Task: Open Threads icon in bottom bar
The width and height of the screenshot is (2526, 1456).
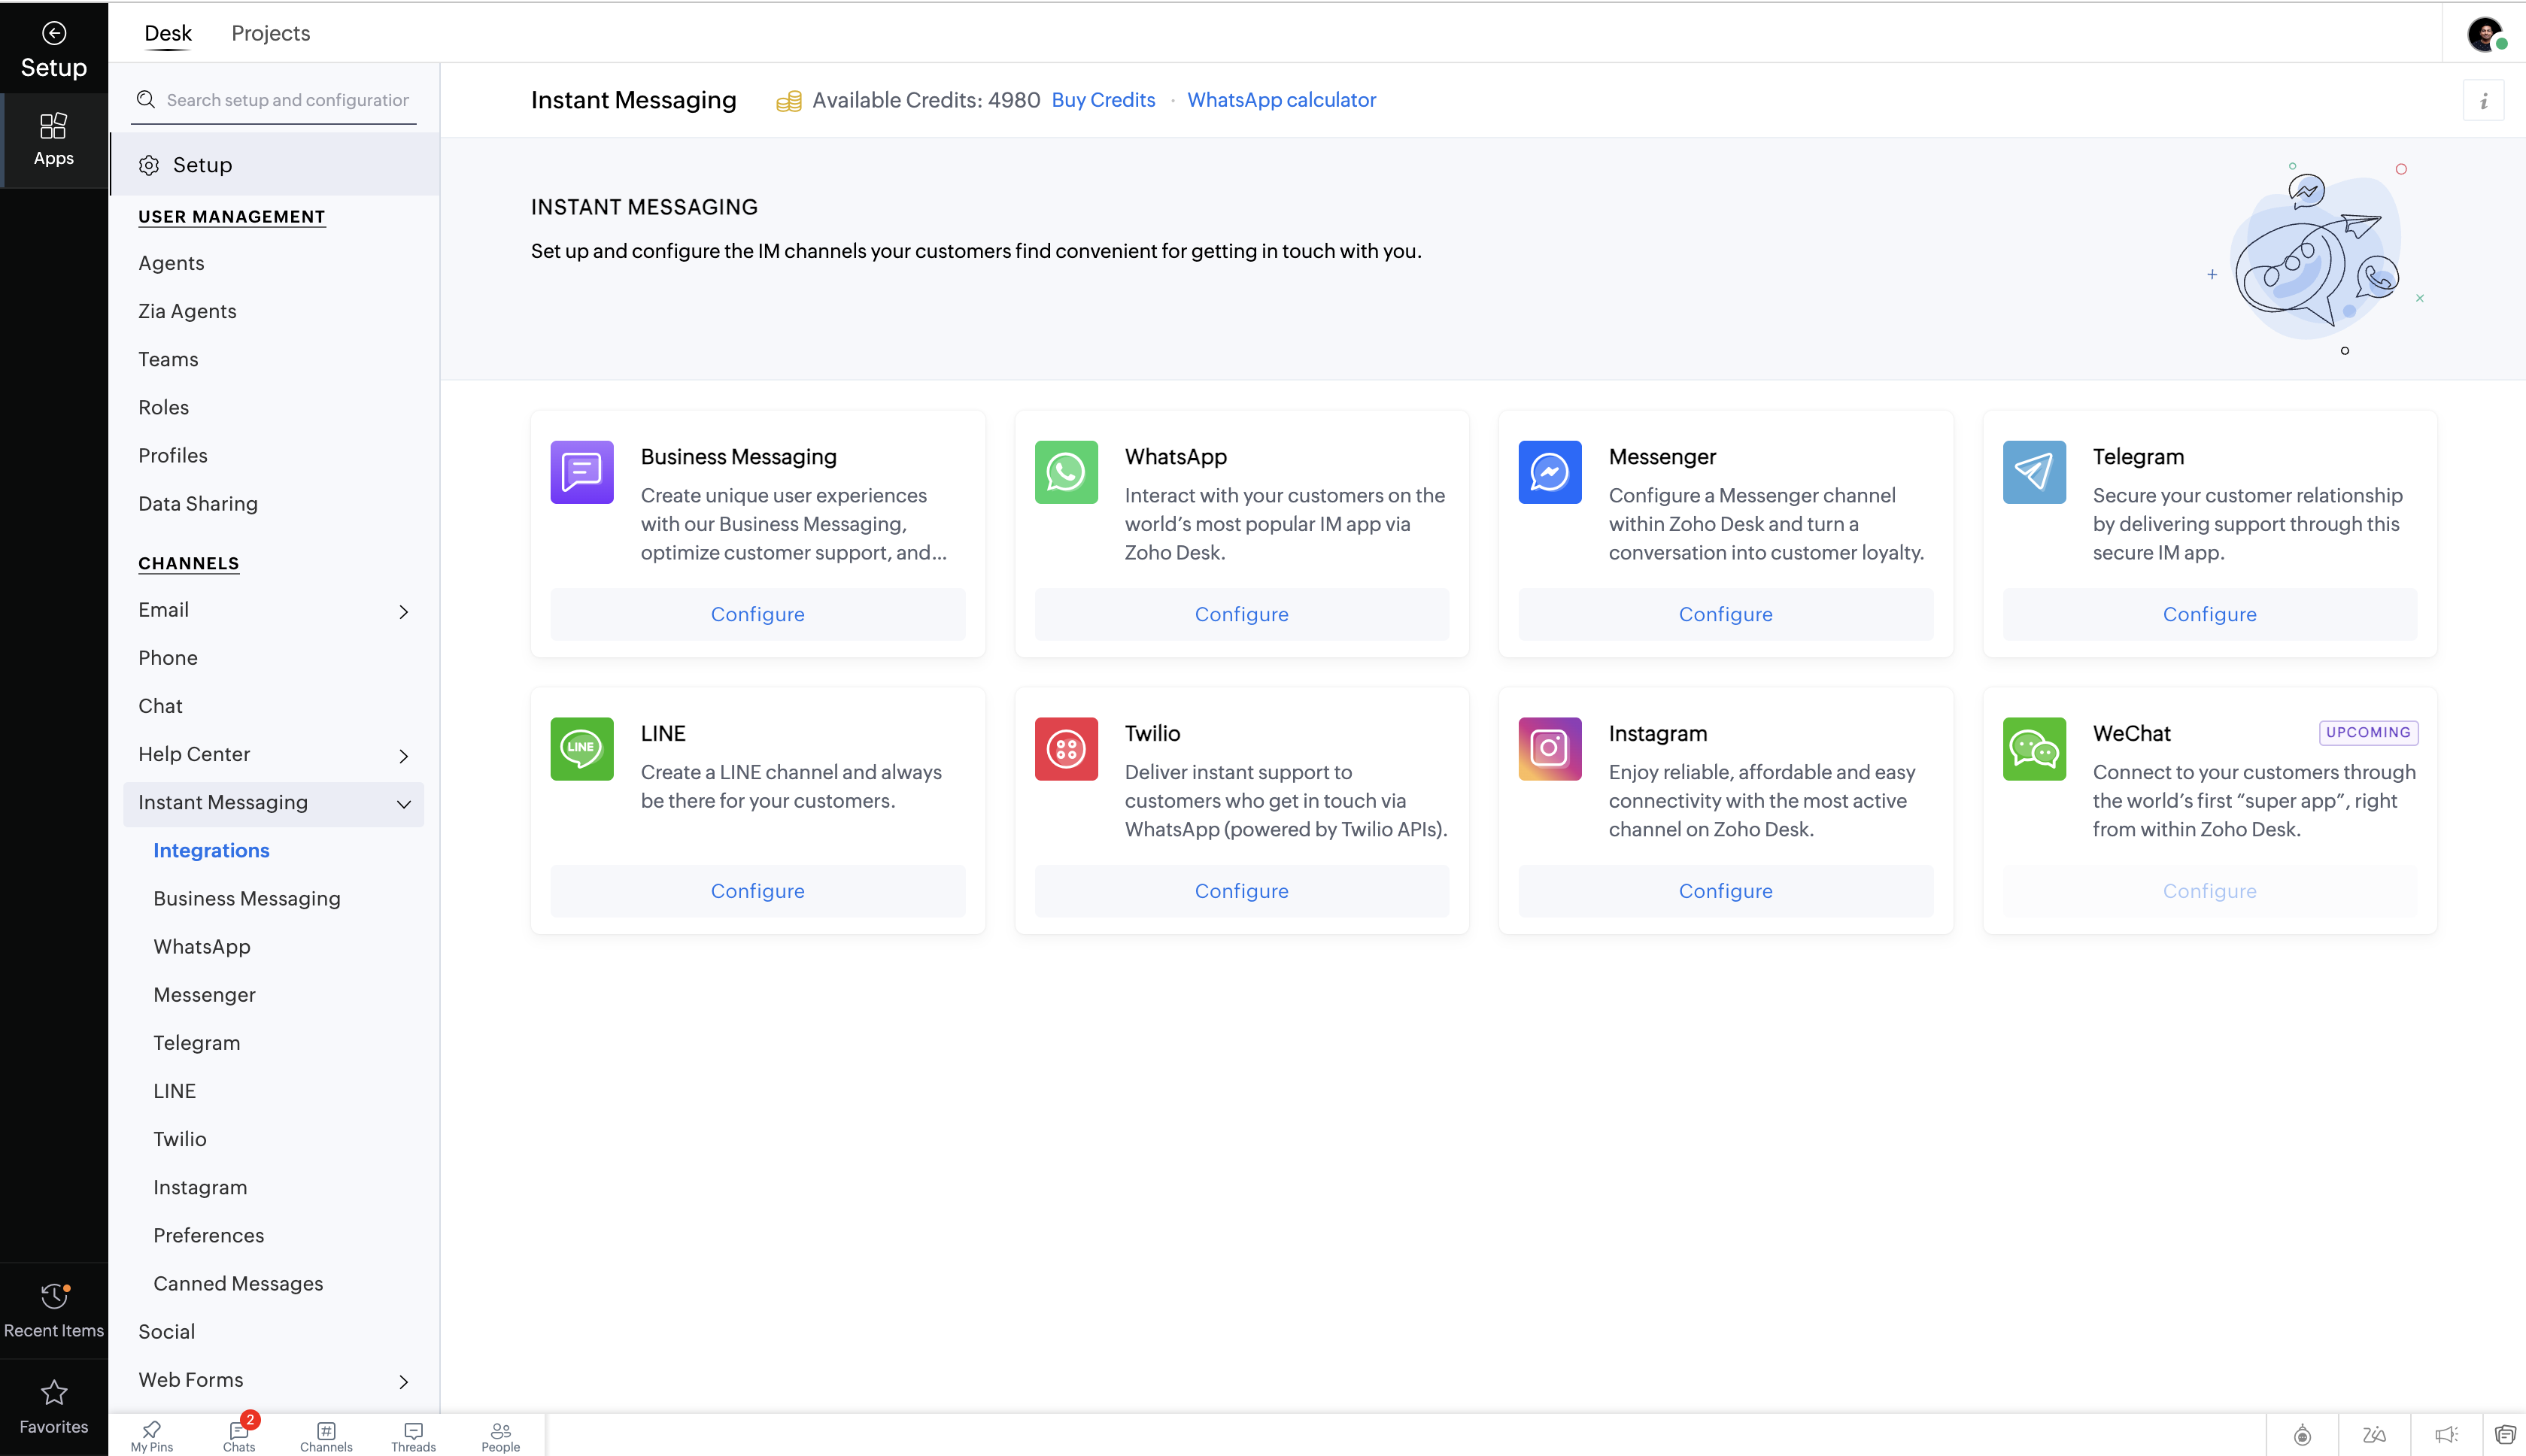Action: pyautogui.click(x=413, y=1434)
